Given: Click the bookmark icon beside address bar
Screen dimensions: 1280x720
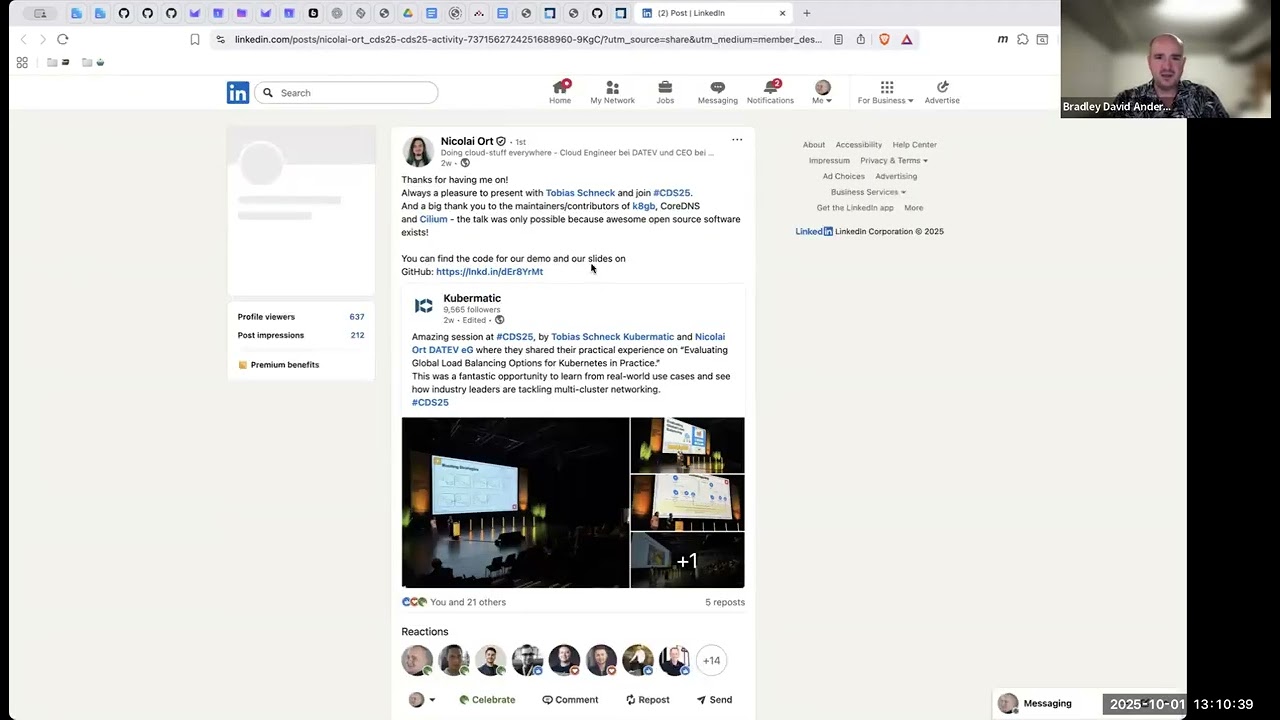Looking at the screenshot, I should pyautogui.click(x=194, y=39).
